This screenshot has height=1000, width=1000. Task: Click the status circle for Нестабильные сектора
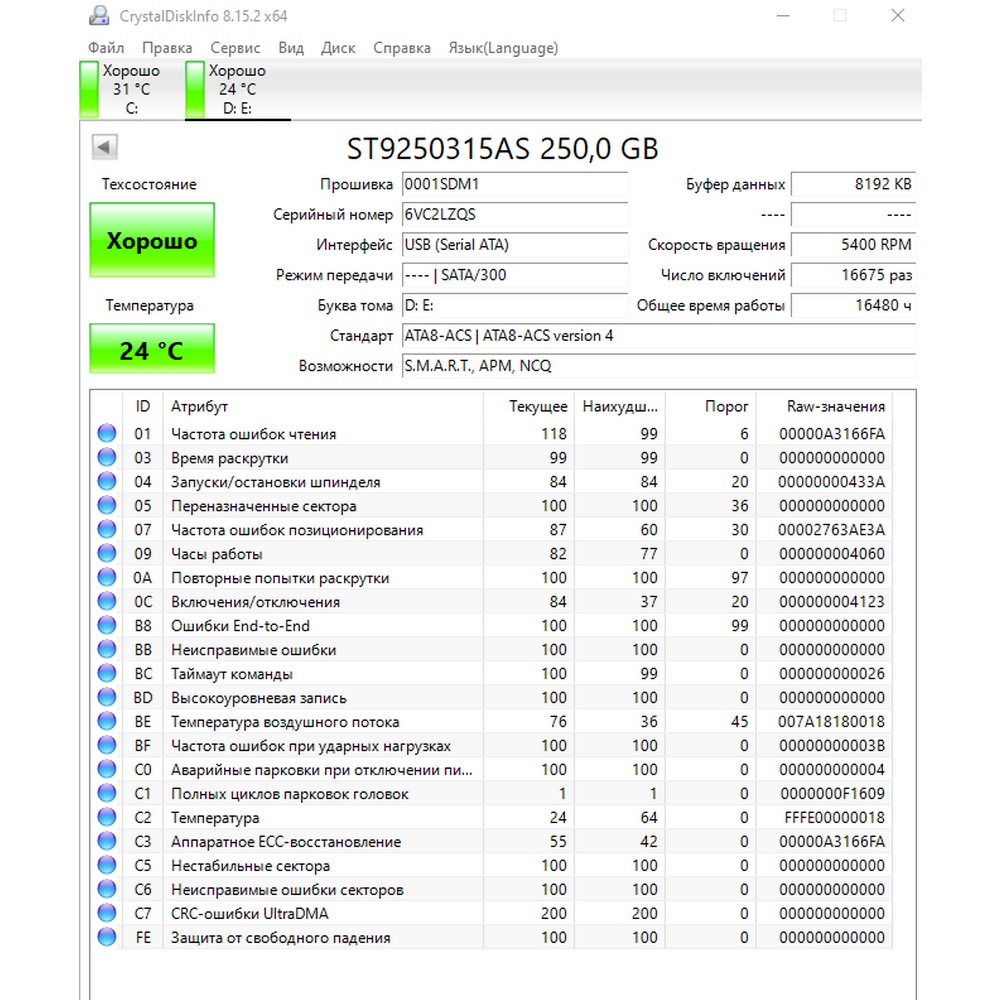[x=107, y=865]
